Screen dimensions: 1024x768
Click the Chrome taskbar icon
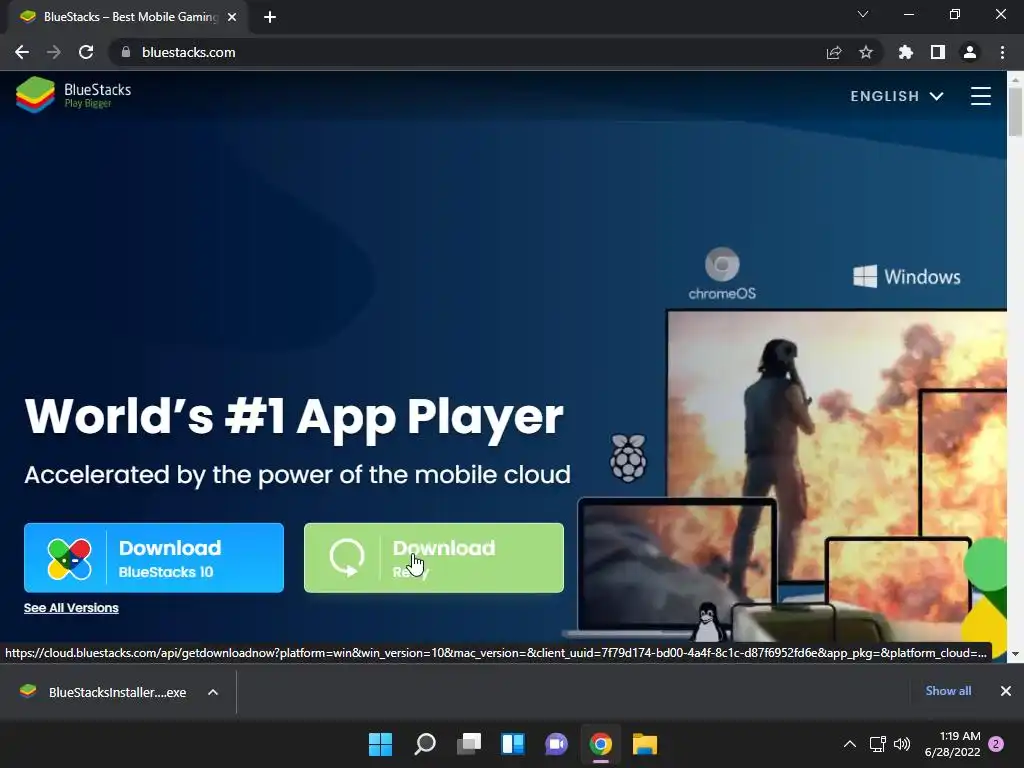pyautogui.click(x=601, y=744)
